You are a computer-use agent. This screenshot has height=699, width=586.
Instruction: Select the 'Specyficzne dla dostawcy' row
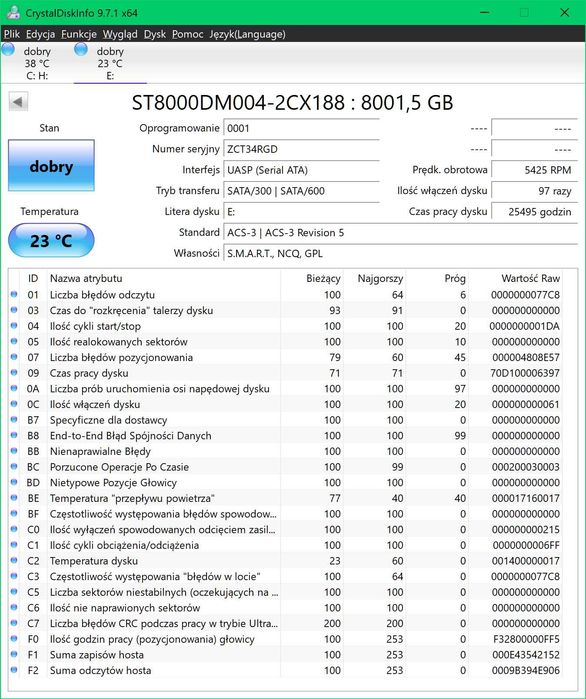click(285, 420)
